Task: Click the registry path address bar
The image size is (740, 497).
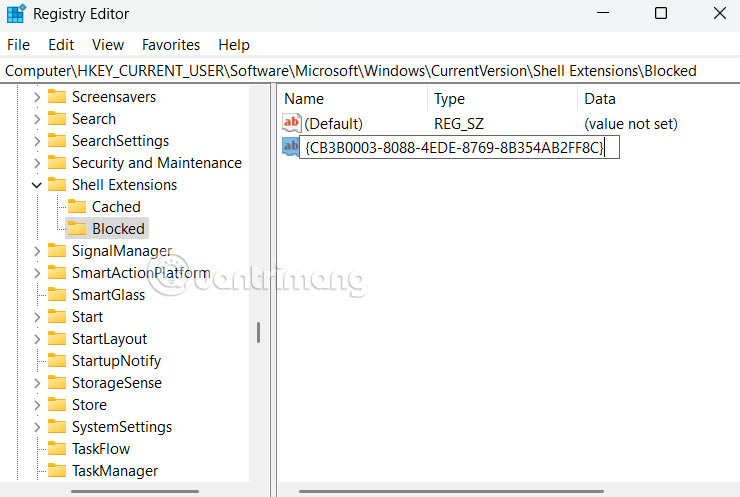Action: tap(370, 71)
